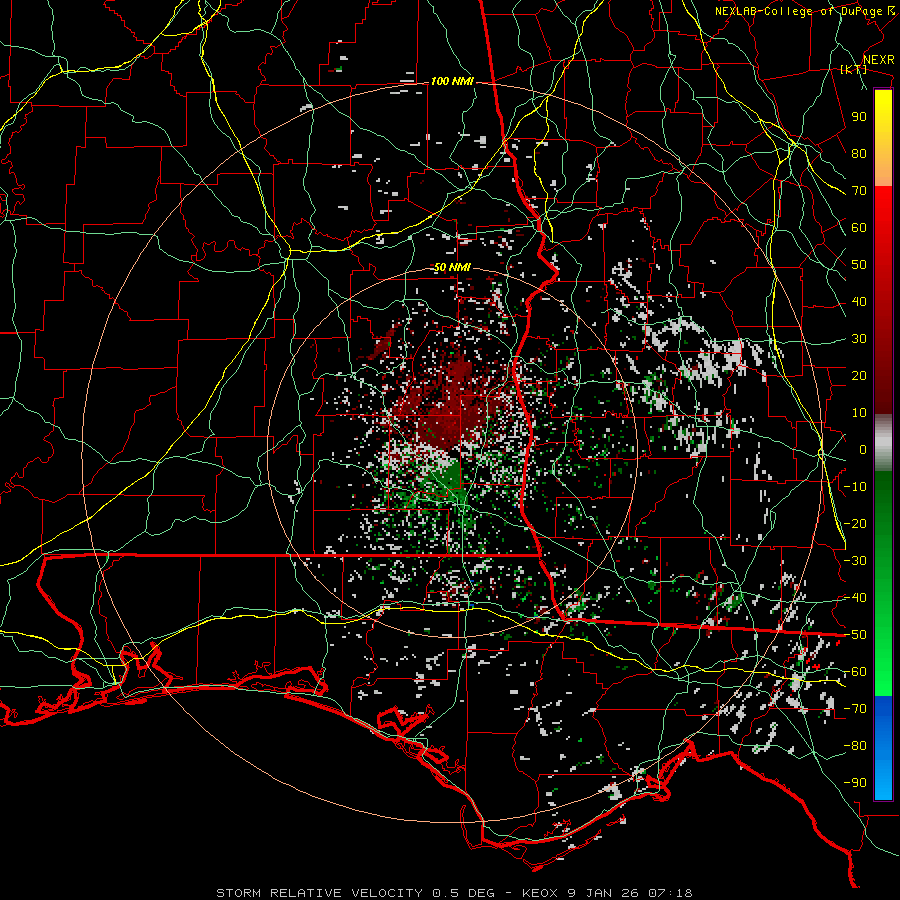The image size is (900, 900).
Task: Click the -70 scale value
Action: [x=855, y=709]
